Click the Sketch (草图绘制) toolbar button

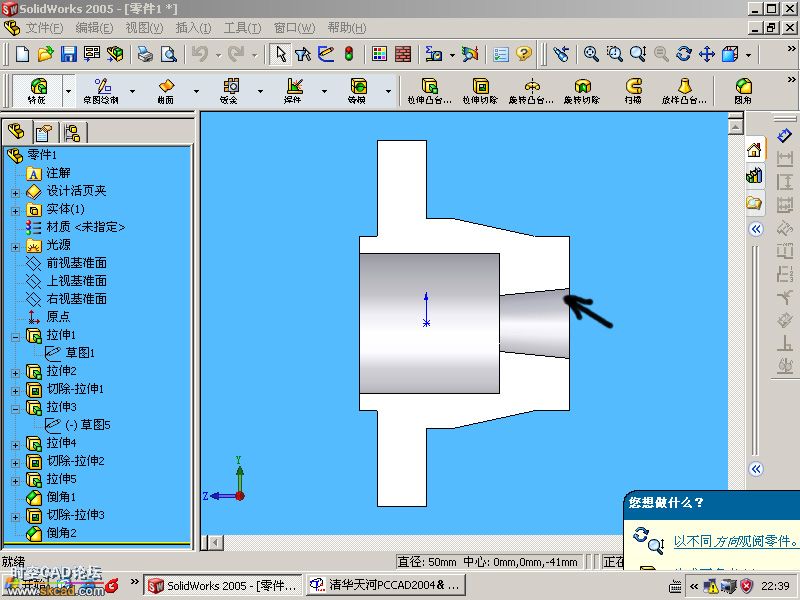point(101,91)
